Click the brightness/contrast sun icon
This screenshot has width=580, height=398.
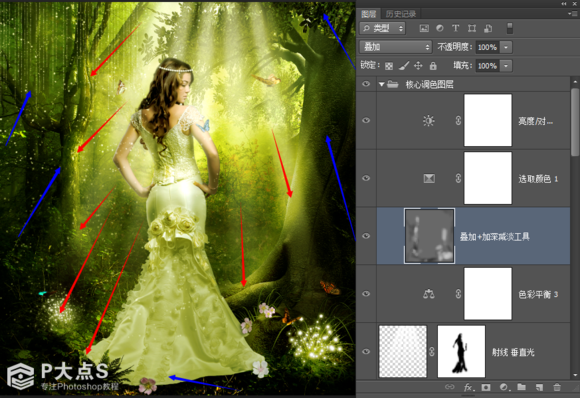(429, 121)
